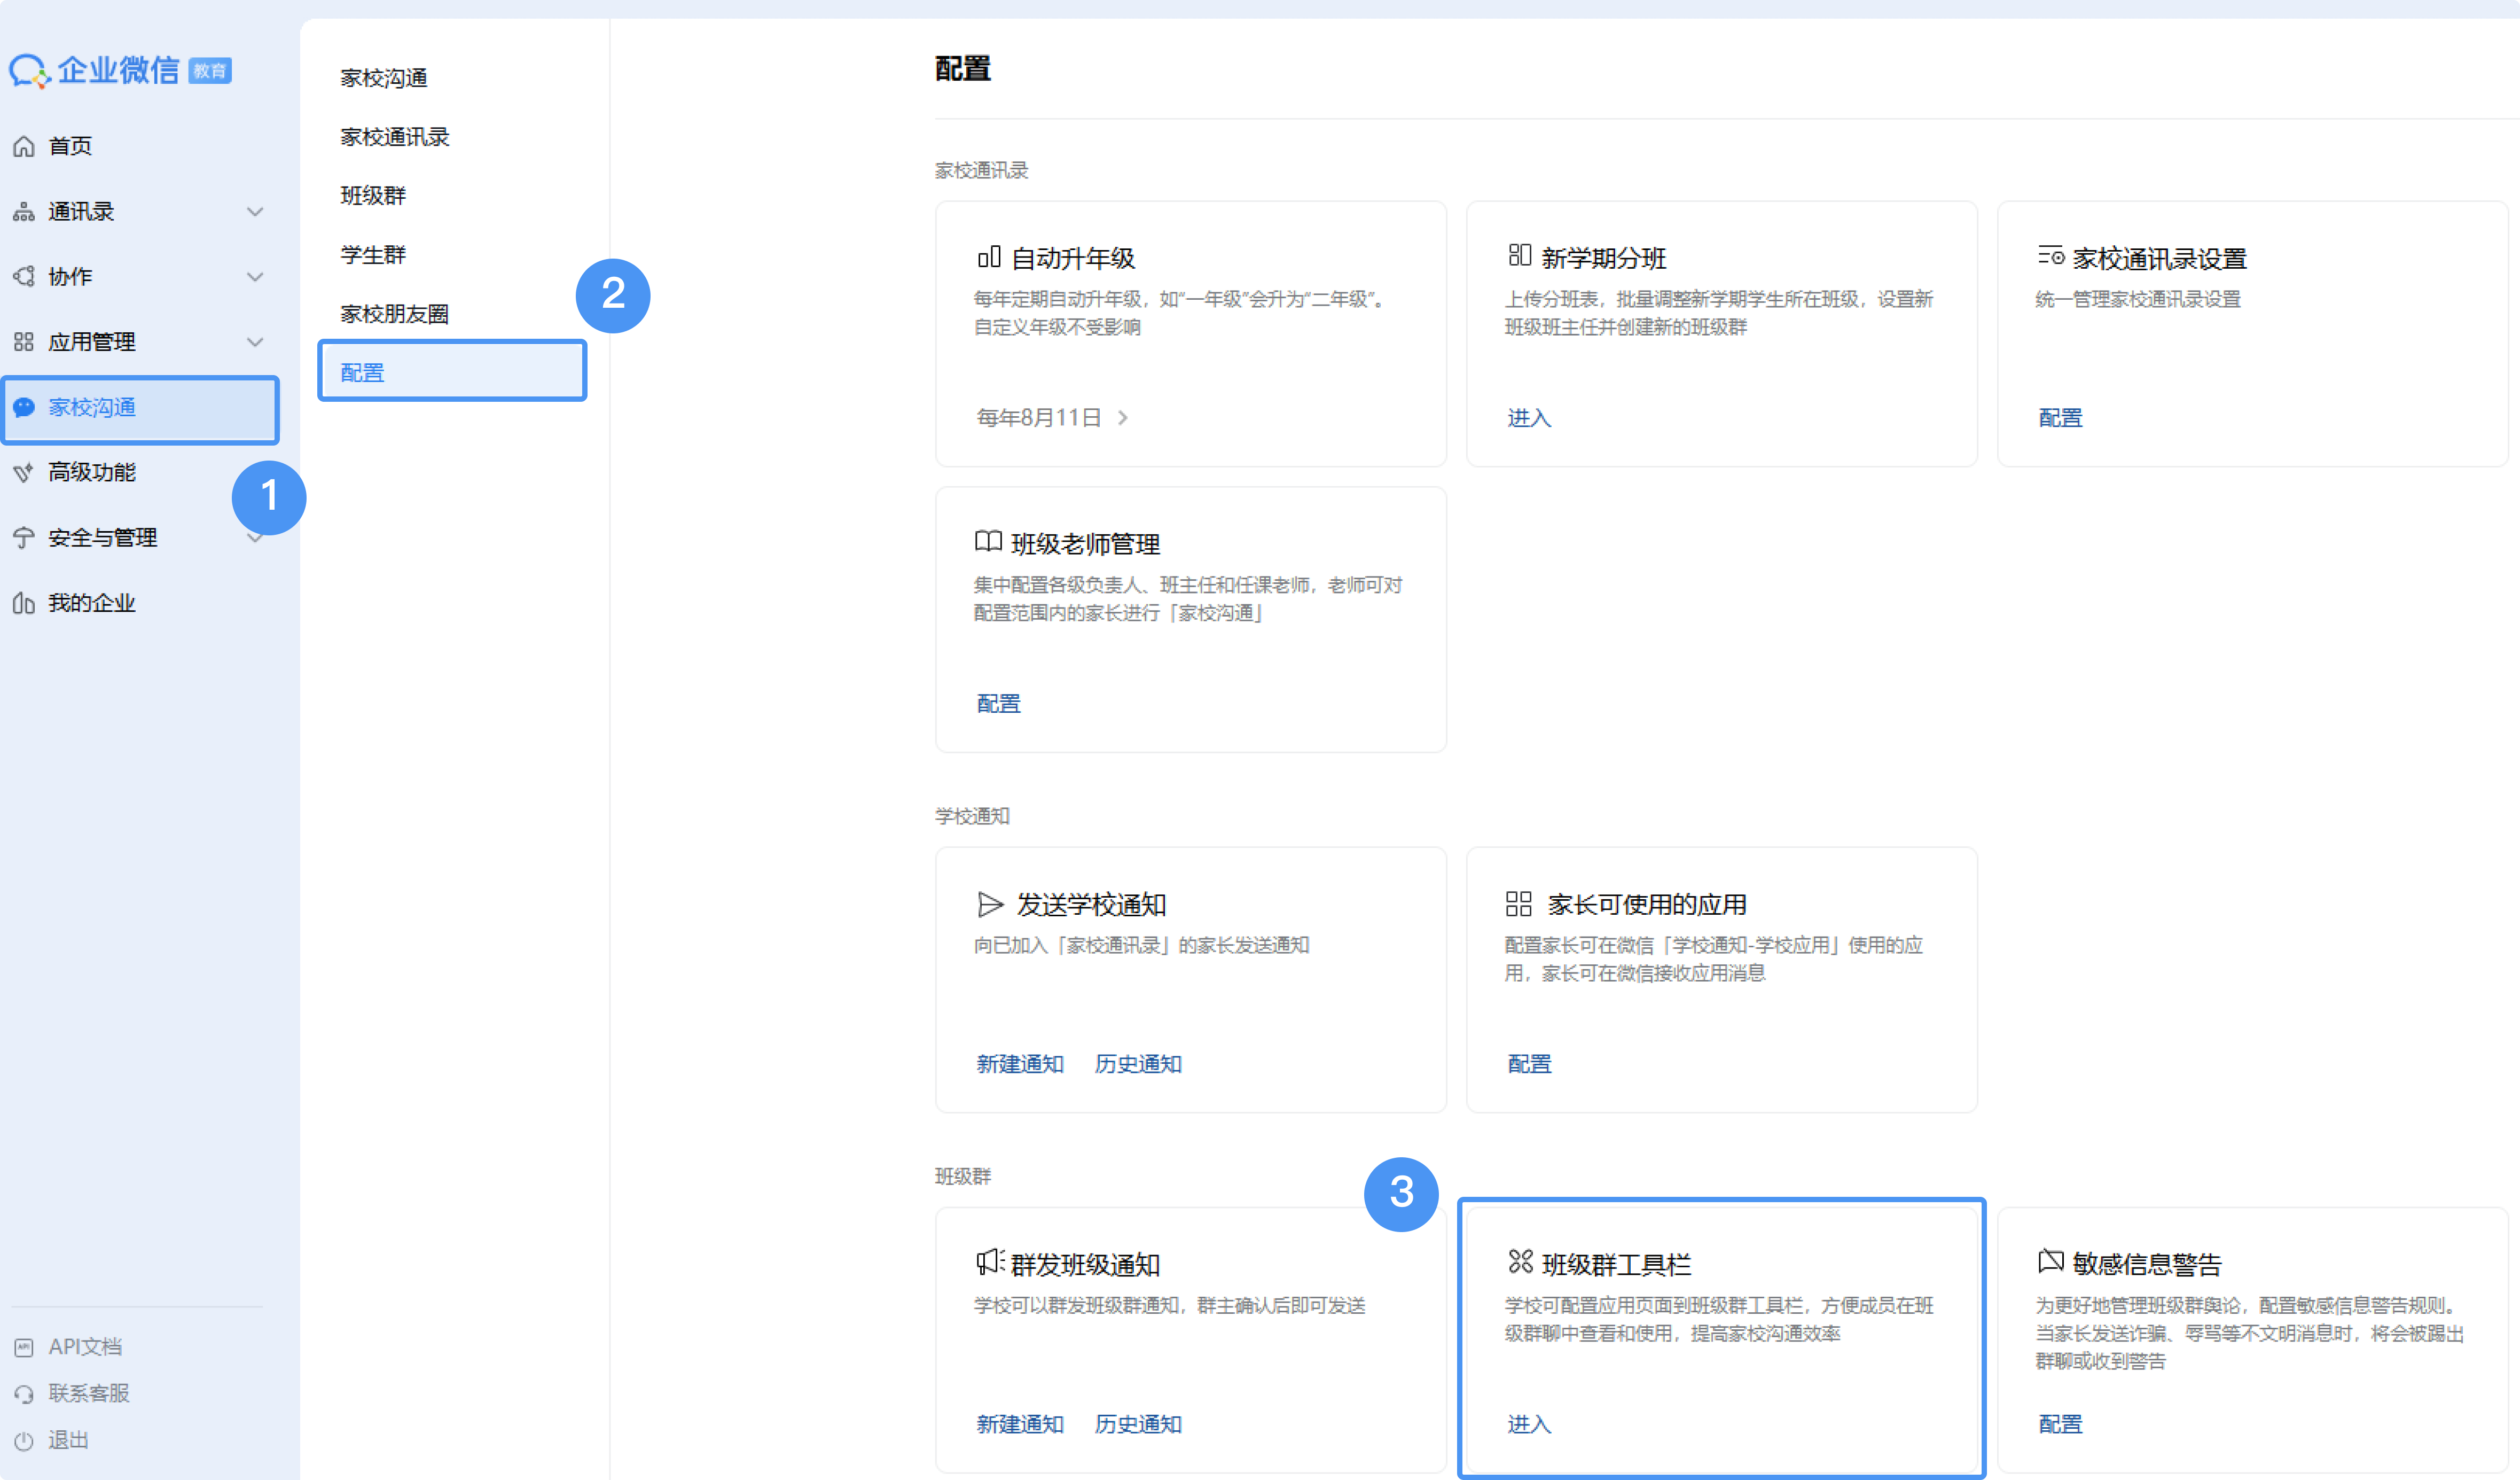Screen dimensions: 2520x1480
Task: Expand the 协作 sidebar chevron
Action: [x=256, y=277]
